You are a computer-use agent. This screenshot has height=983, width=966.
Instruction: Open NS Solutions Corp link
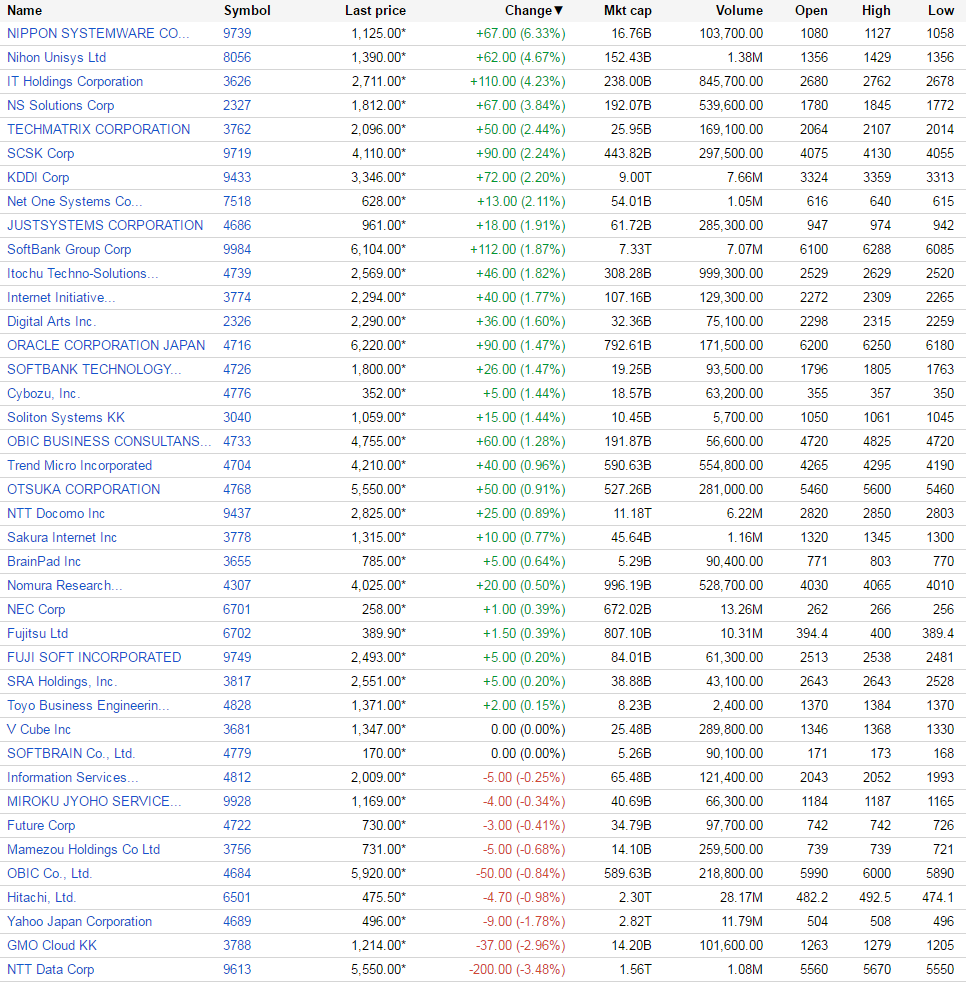[60, 105]
